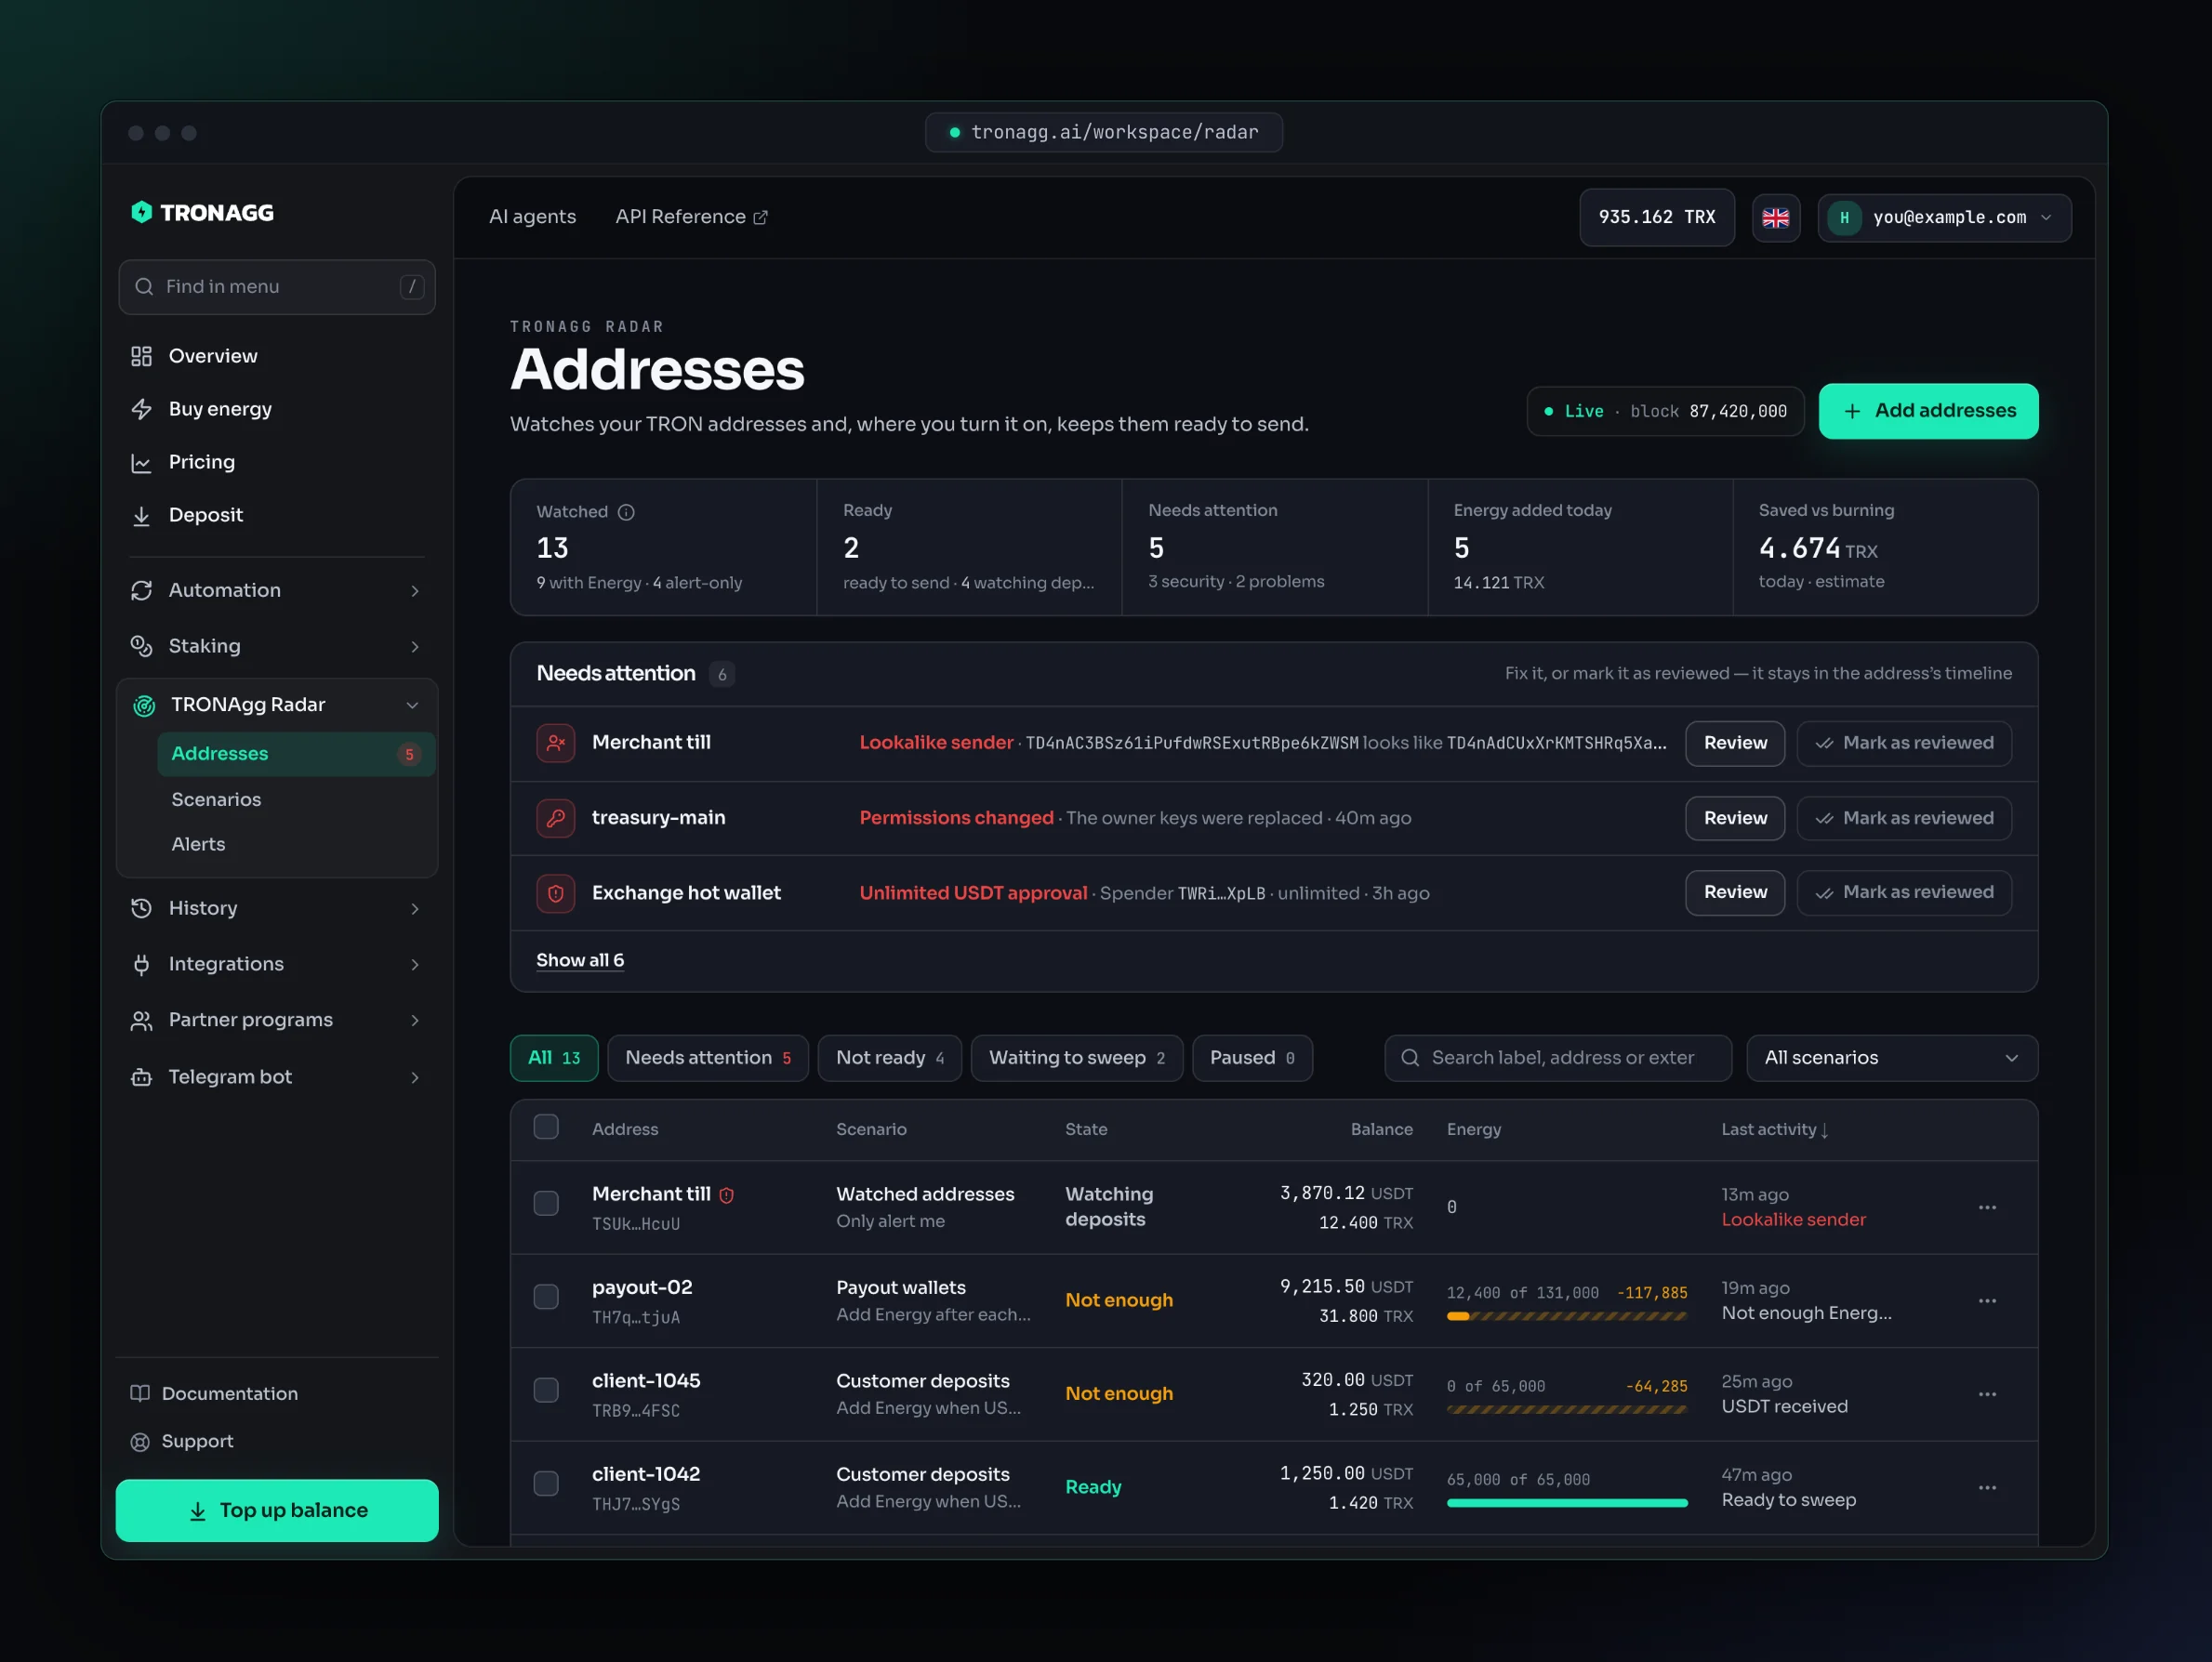Click the Telegram bot robot icon
Screen dimensions: 2212x1662
(141, 1077)
